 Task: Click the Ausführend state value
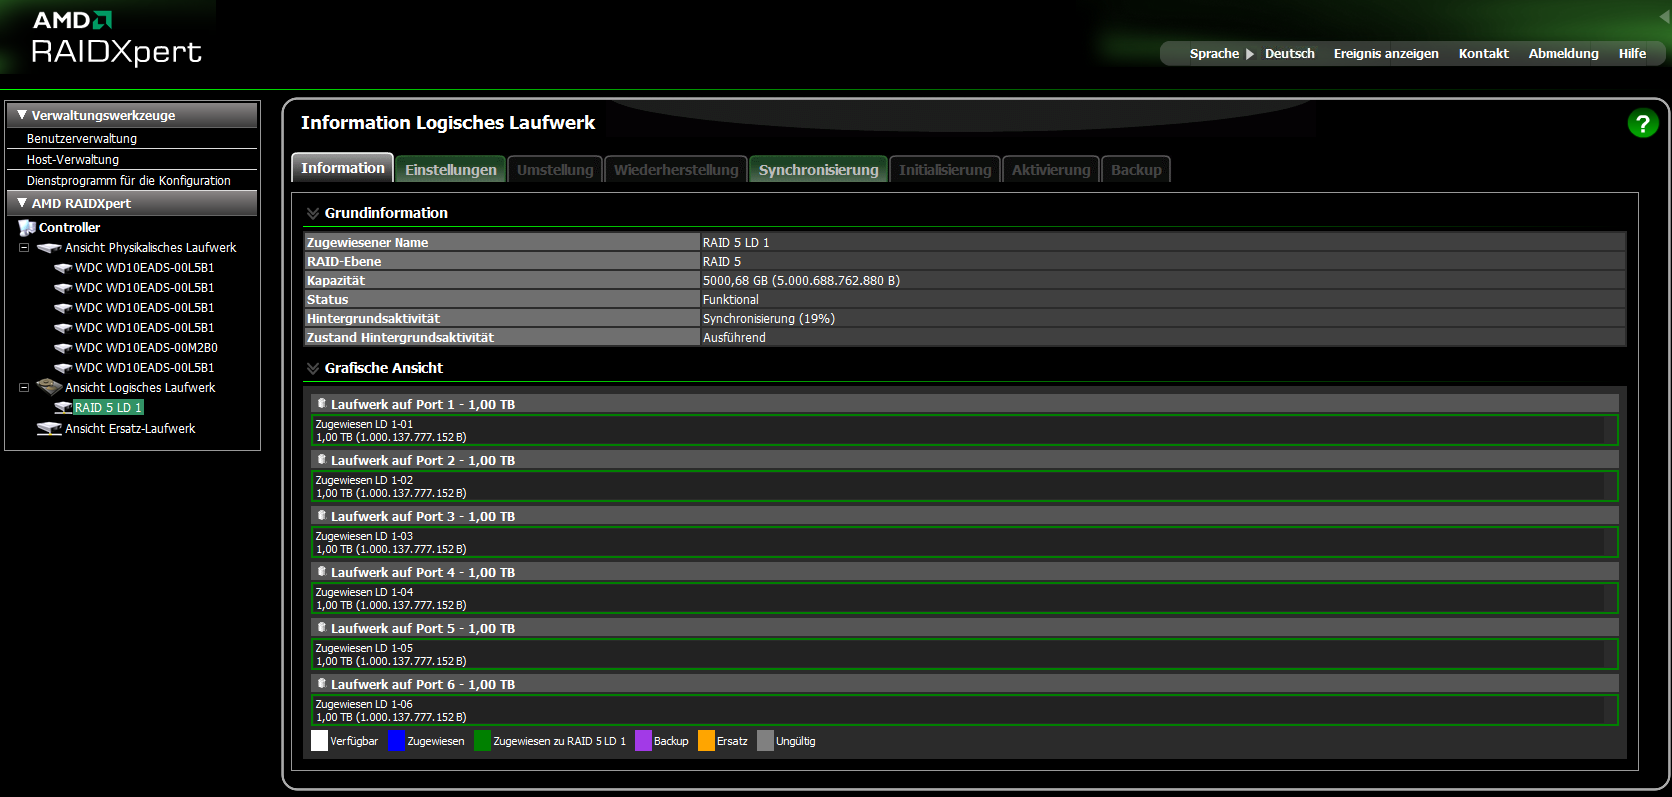tap(734, 338)
